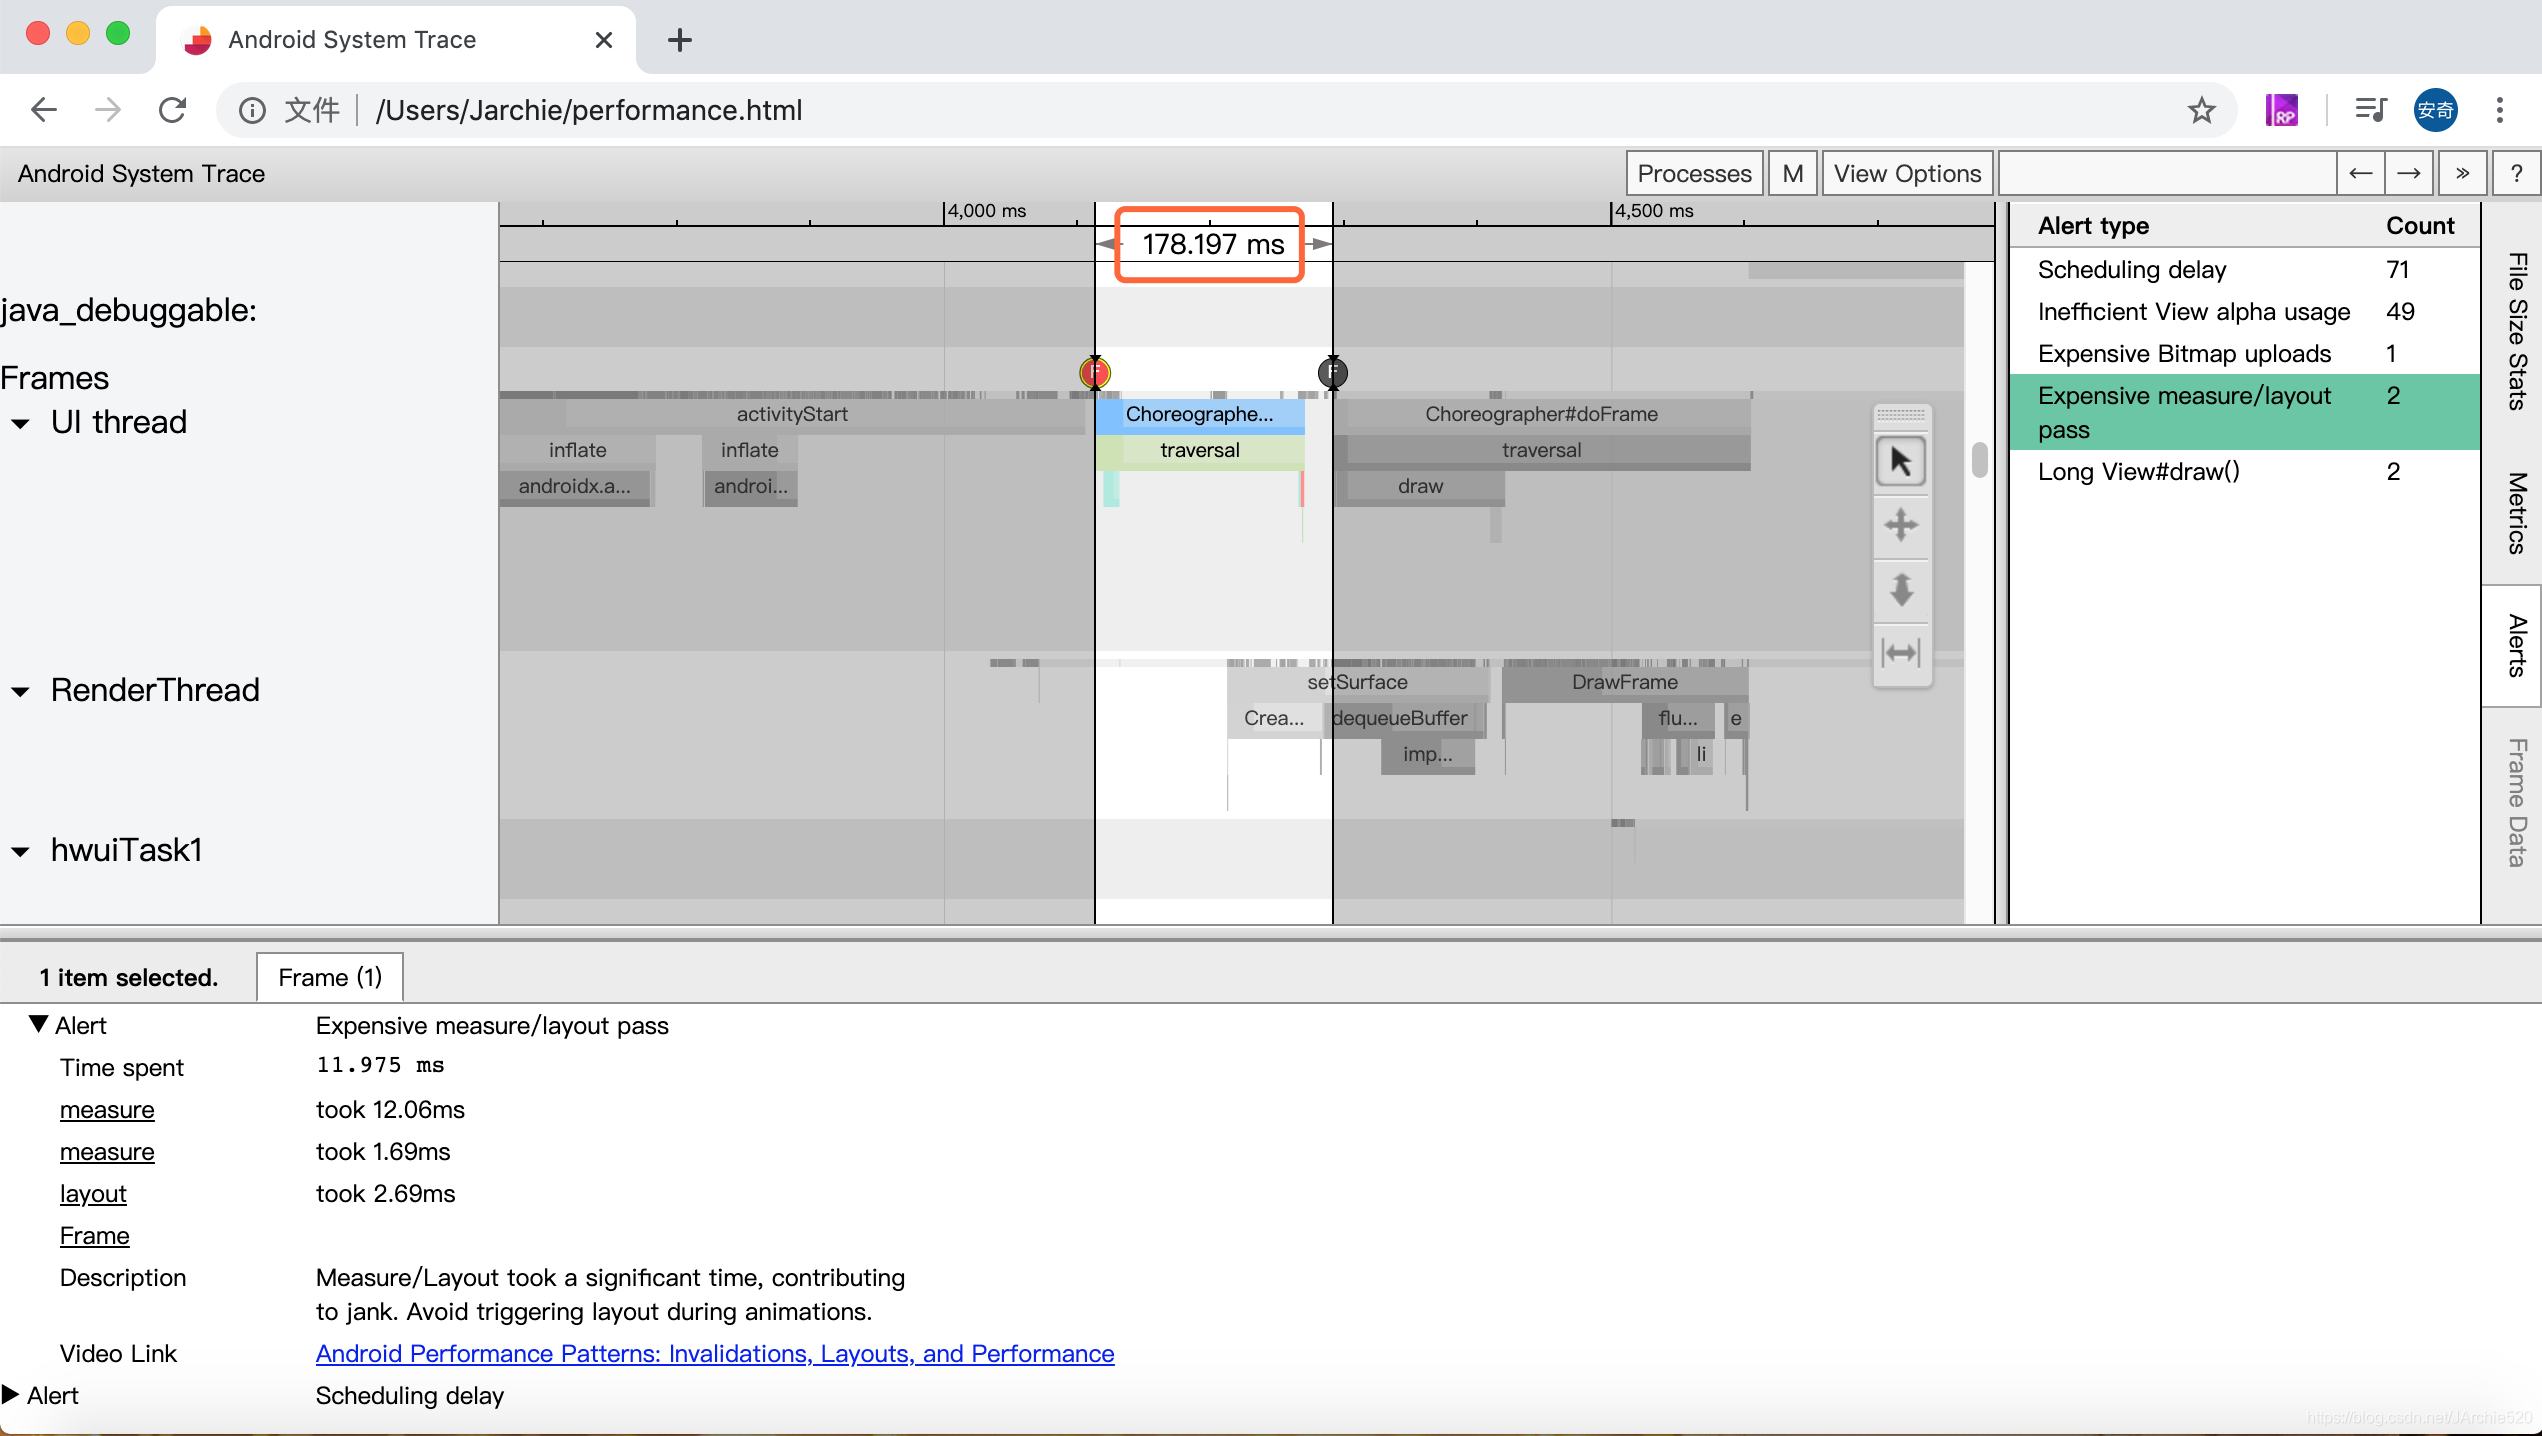Viewport: 2542px width, 1436px height.
Task: Open the help question mark button
Action: coord(2516,174)
